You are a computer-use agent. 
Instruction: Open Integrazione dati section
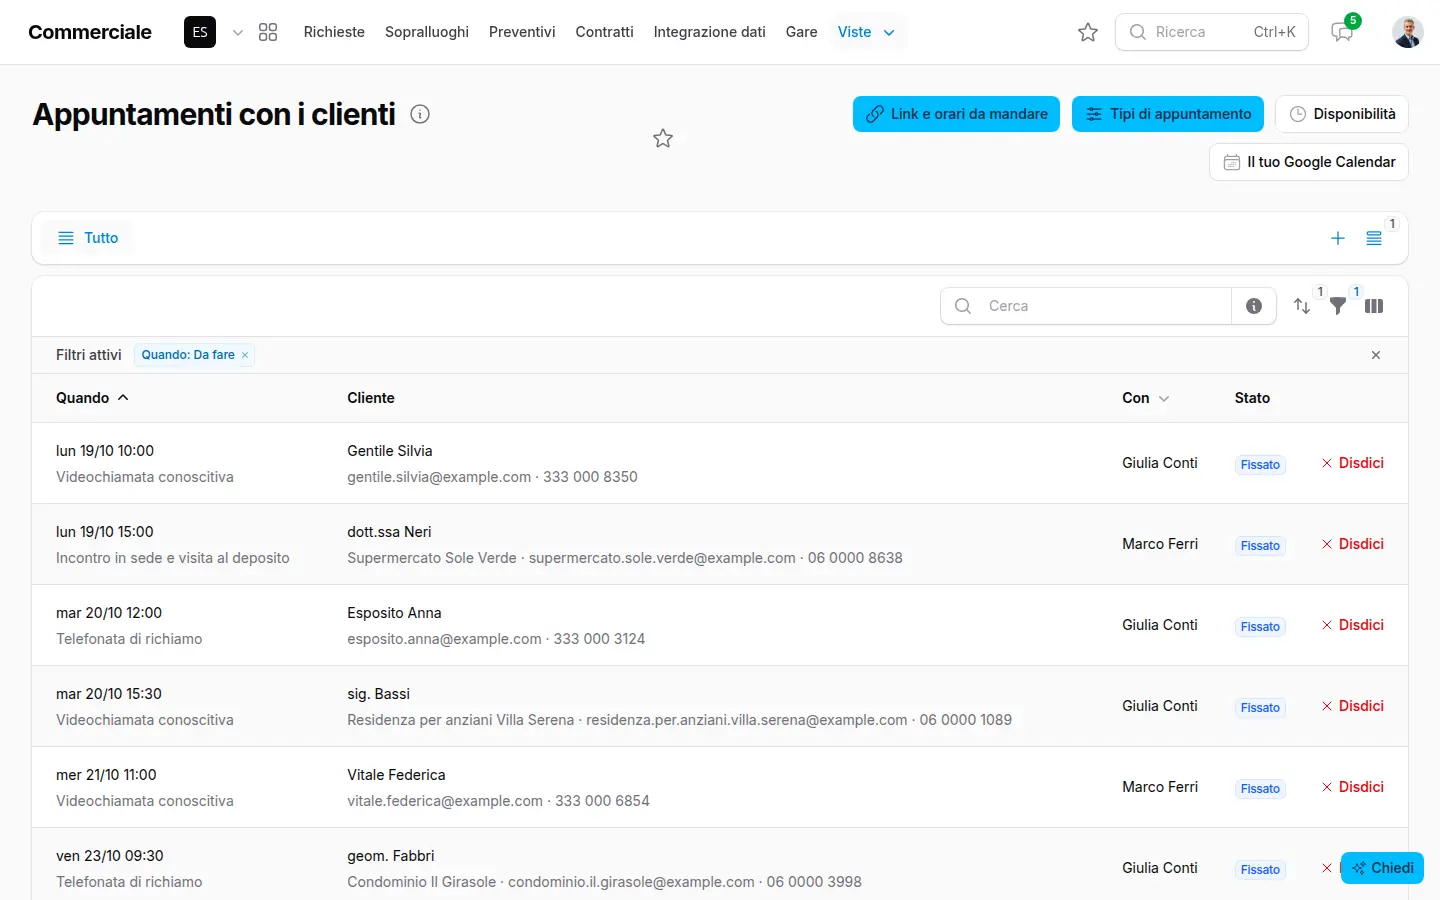(x=710, y=32)
